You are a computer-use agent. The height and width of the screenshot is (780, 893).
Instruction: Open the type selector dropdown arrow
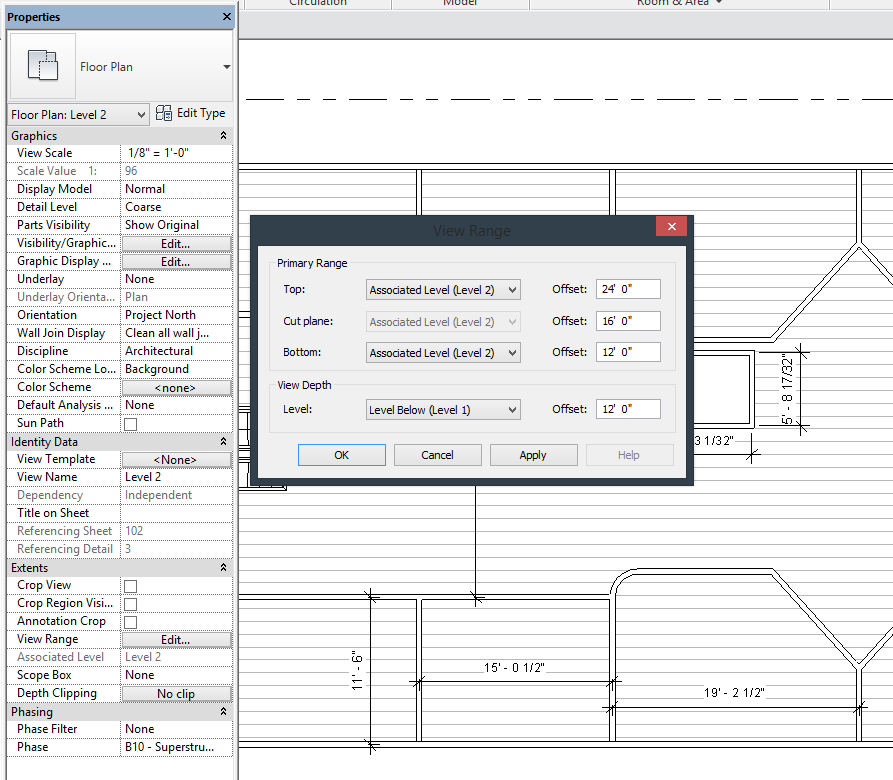pyautogui.click(x=226, y=67)
